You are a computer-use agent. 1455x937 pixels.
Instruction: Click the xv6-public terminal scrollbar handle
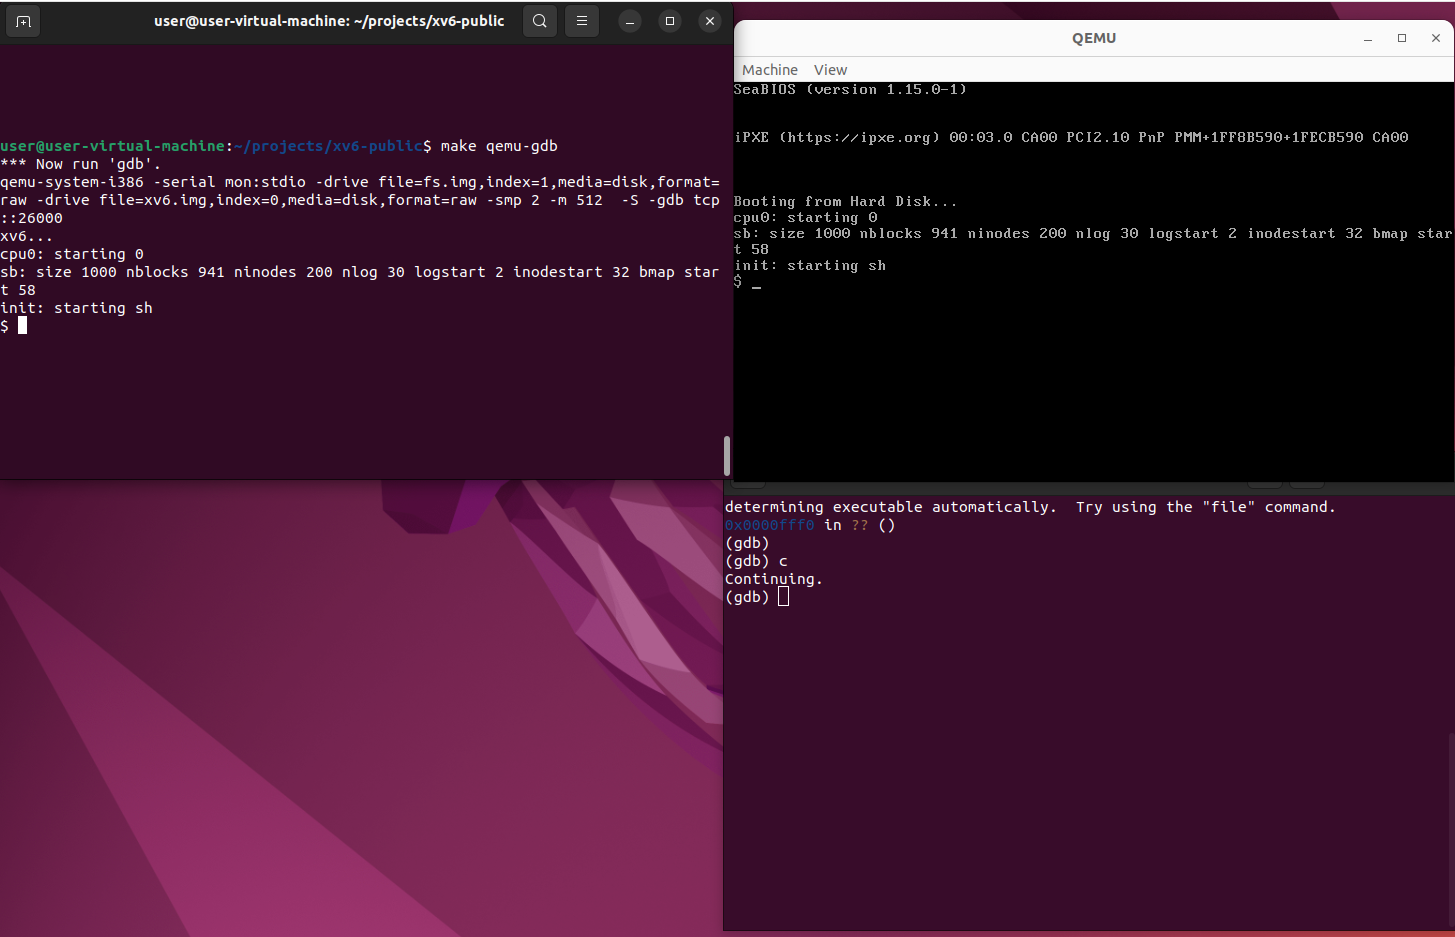pyautogui.click(x=727, y=456)
